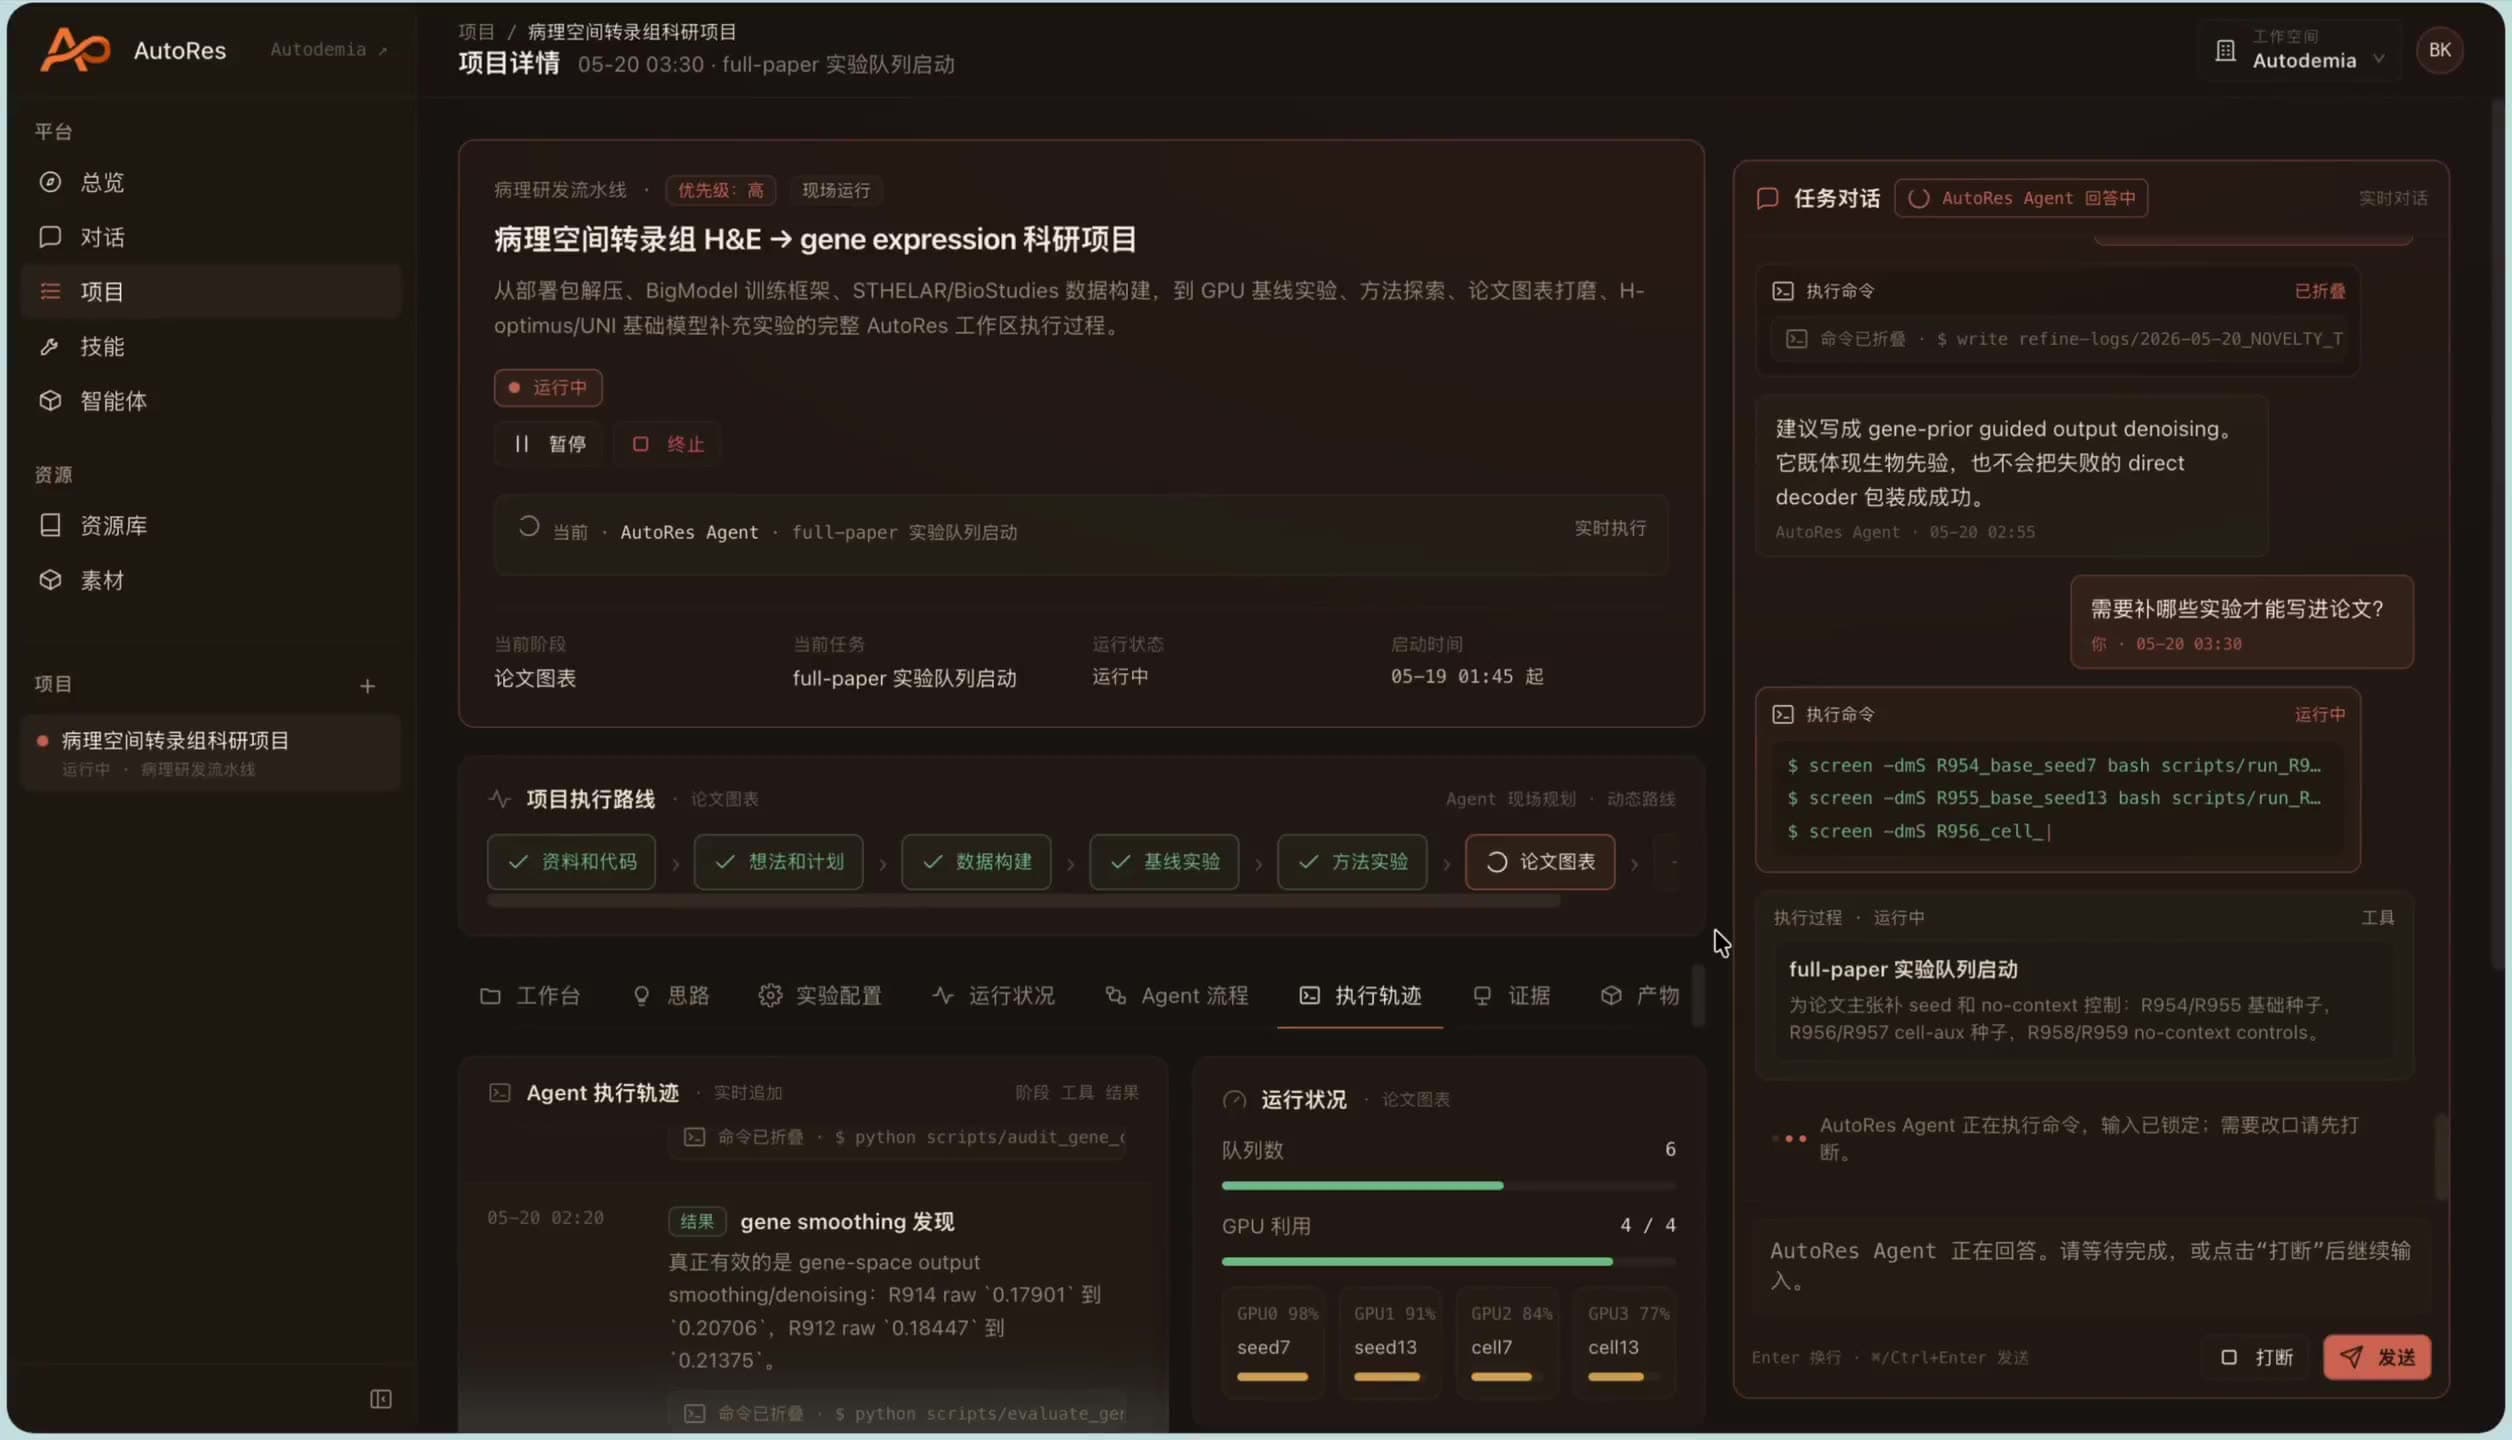Viewport: 2512px width, 1440px height.
Task: Click the AutoRes logo icon
Action: [x=74, y=50]
